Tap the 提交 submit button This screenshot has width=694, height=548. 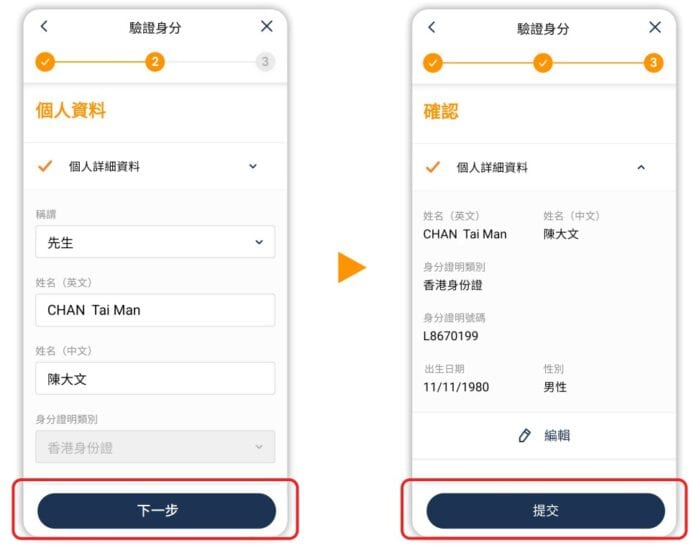pos(545,510)
